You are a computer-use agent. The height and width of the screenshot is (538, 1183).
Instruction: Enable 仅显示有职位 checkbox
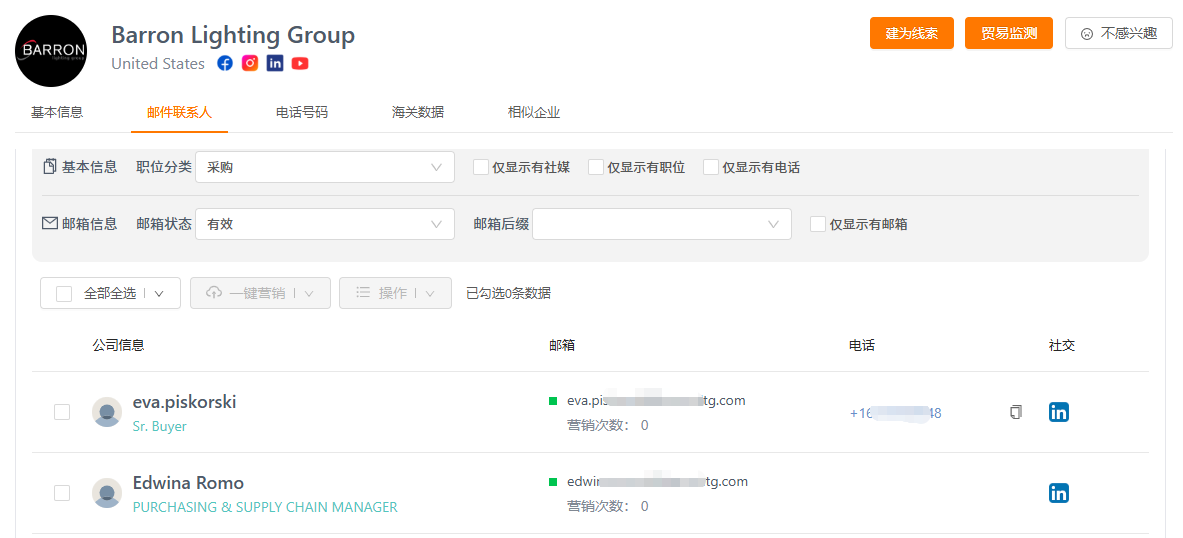(596, 167)
